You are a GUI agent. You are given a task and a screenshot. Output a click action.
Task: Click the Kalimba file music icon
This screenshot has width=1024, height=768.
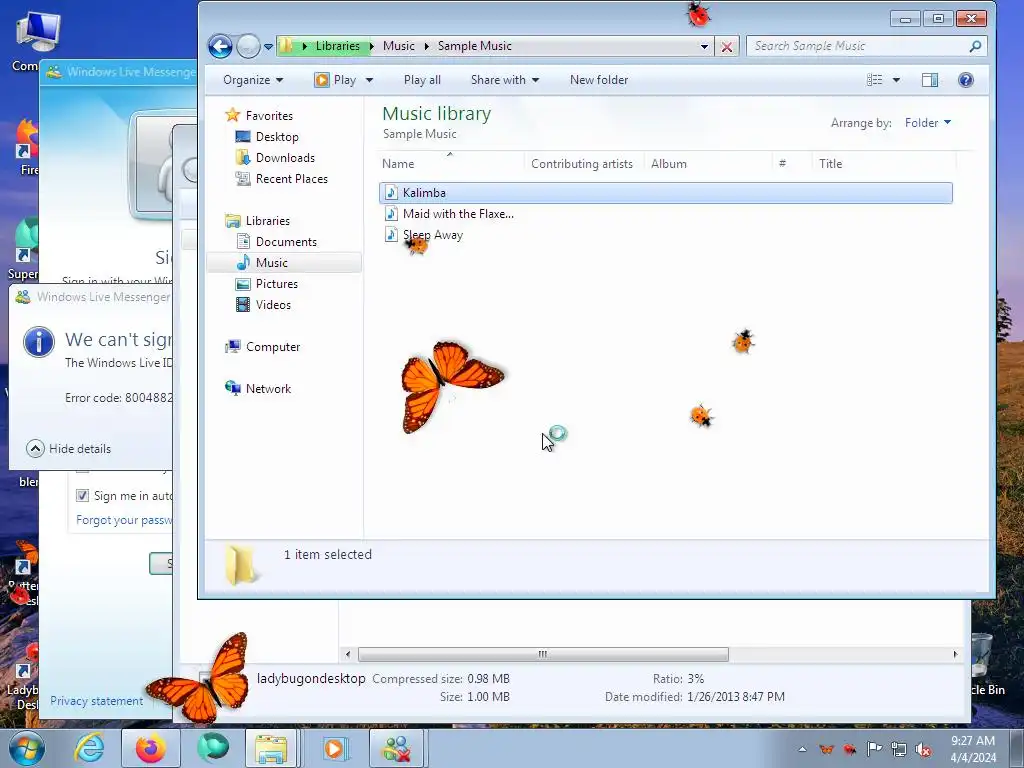[x=391, y=193]
